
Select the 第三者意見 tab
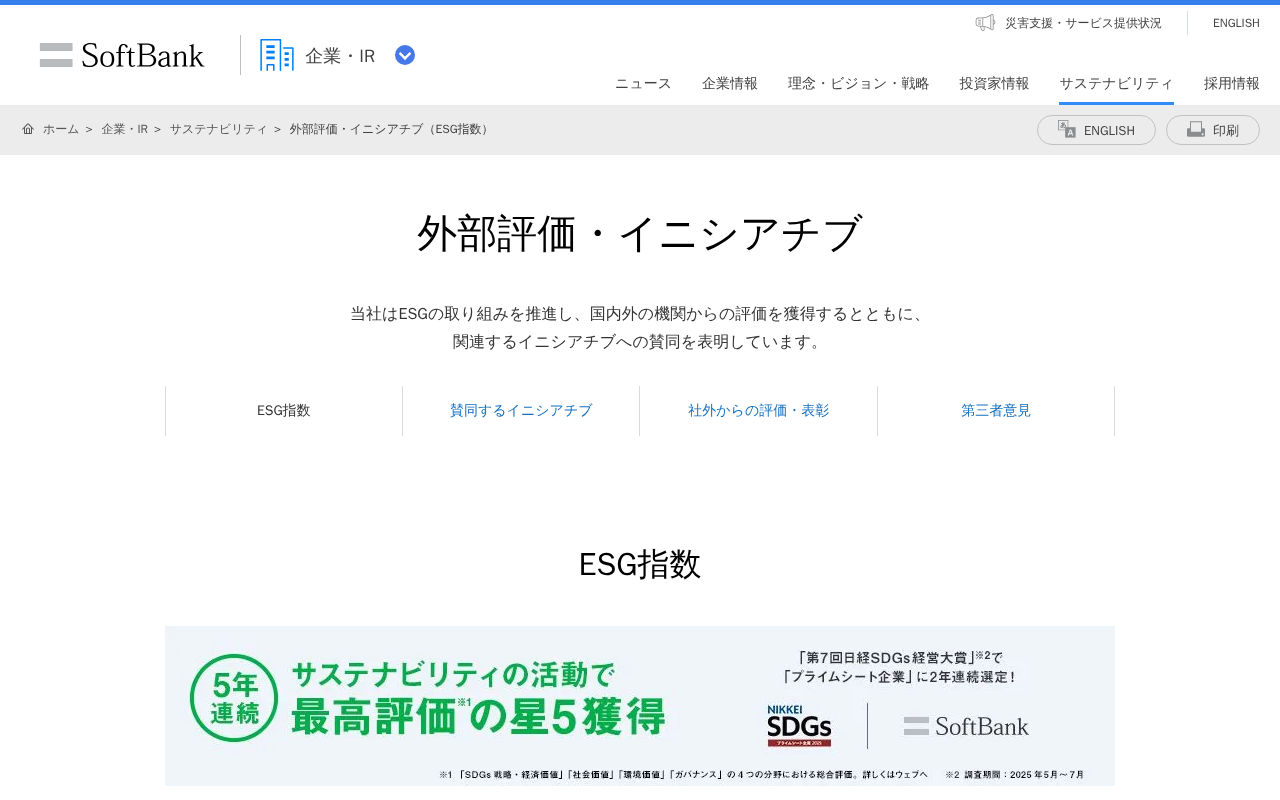click(996, 411)
